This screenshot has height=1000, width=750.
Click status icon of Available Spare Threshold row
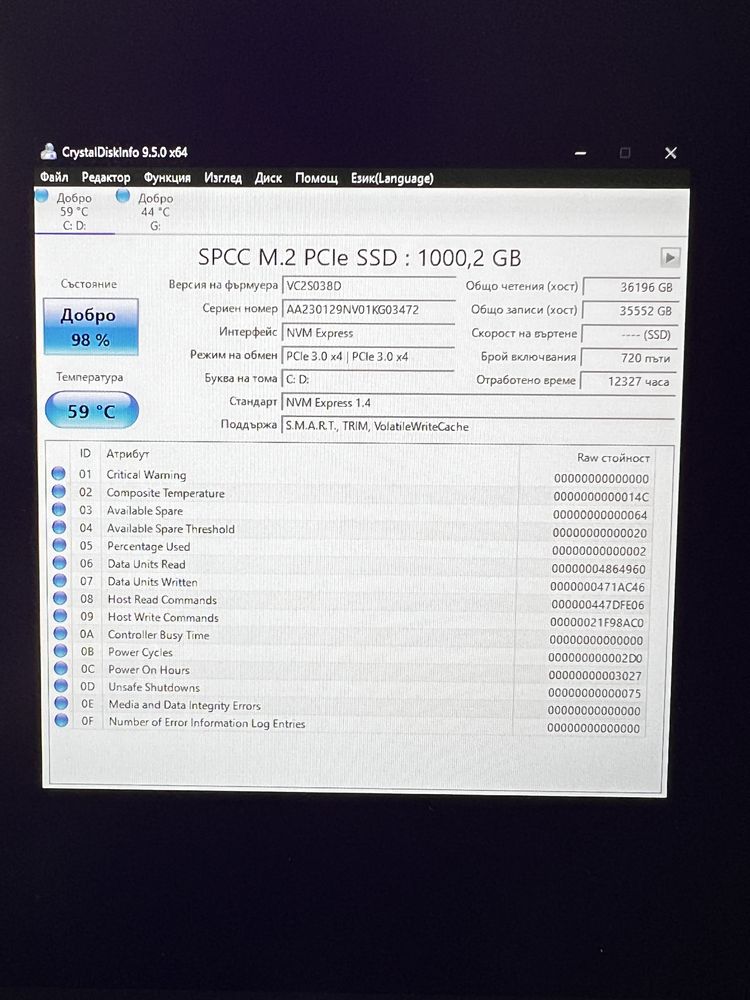pyautogui.click(x=59, y=527)
